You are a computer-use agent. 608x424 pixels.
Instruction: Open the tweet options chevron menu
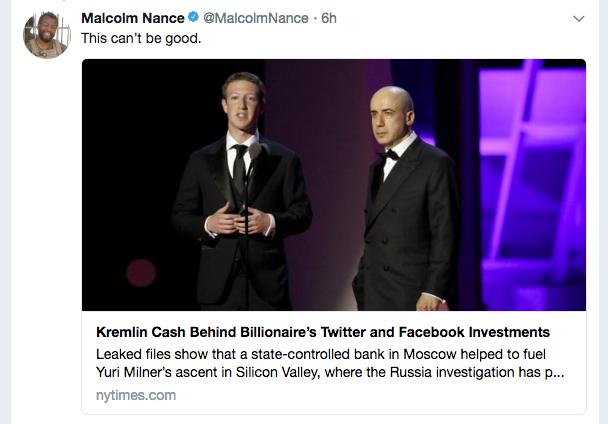(578, 19)
